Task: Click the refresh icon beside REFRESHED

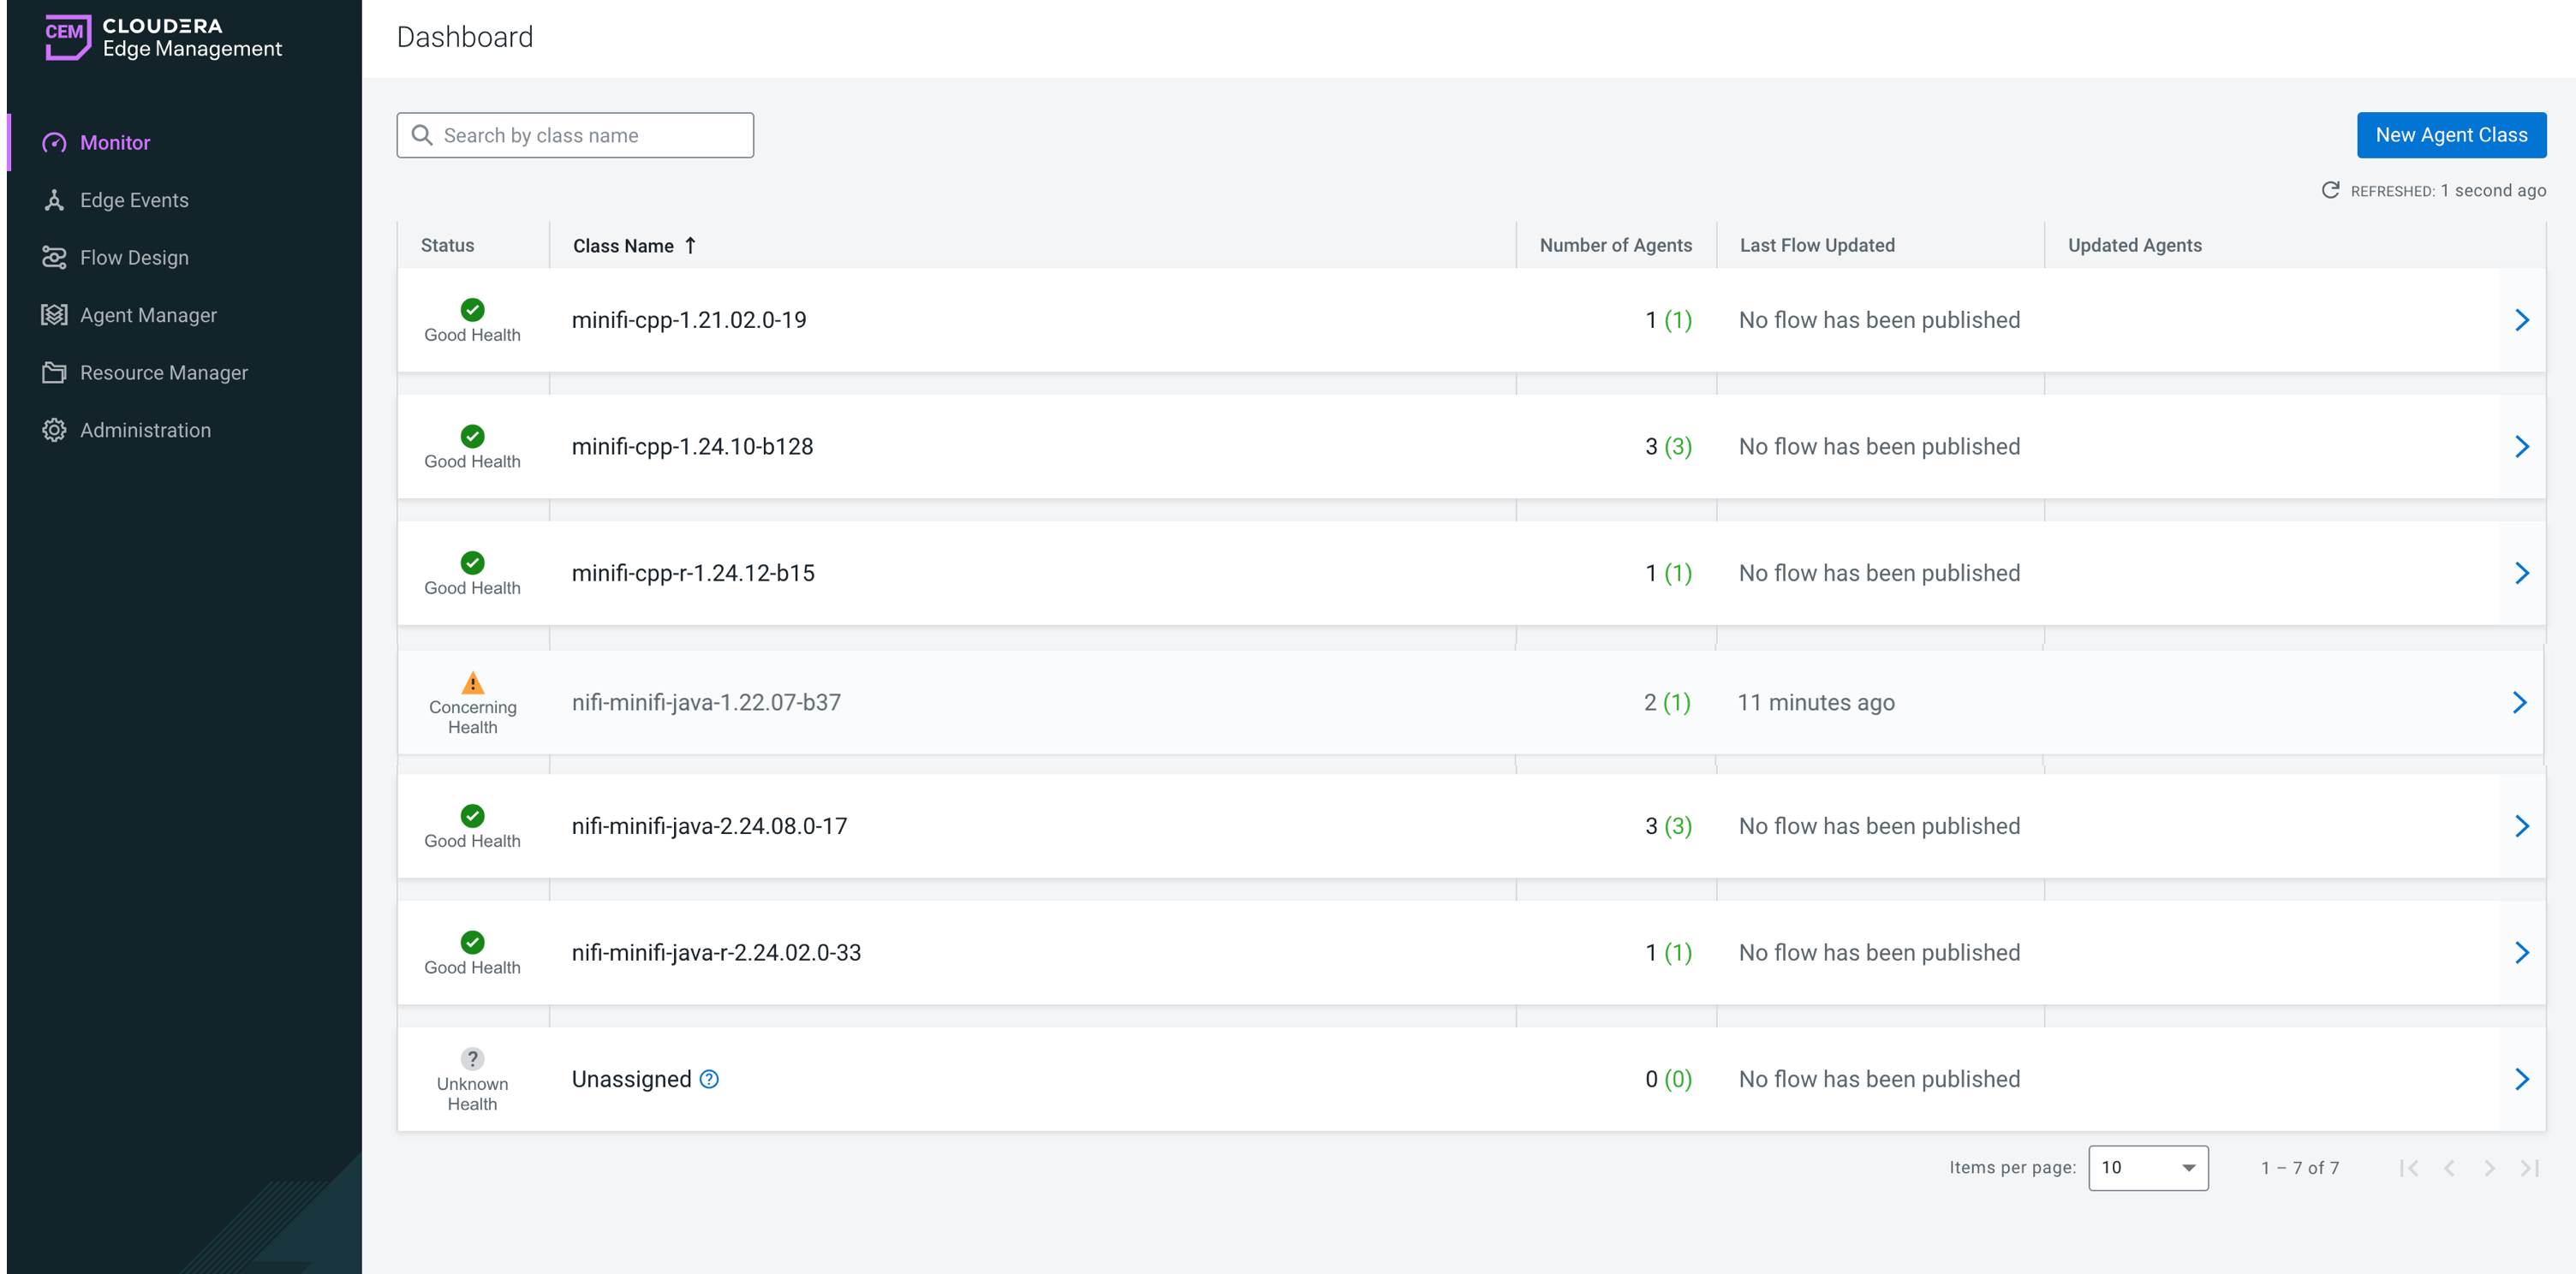Action: 2330,190
